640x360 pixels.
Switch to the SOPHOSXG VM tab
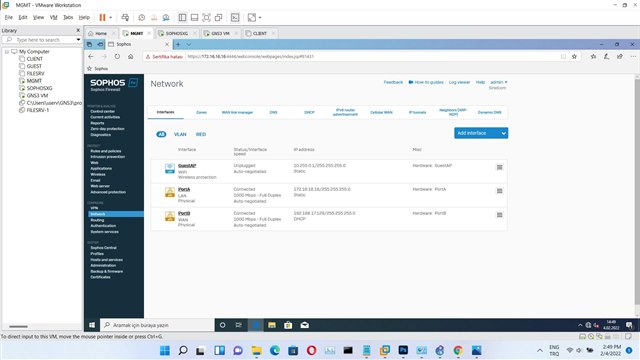click(177, 33)
